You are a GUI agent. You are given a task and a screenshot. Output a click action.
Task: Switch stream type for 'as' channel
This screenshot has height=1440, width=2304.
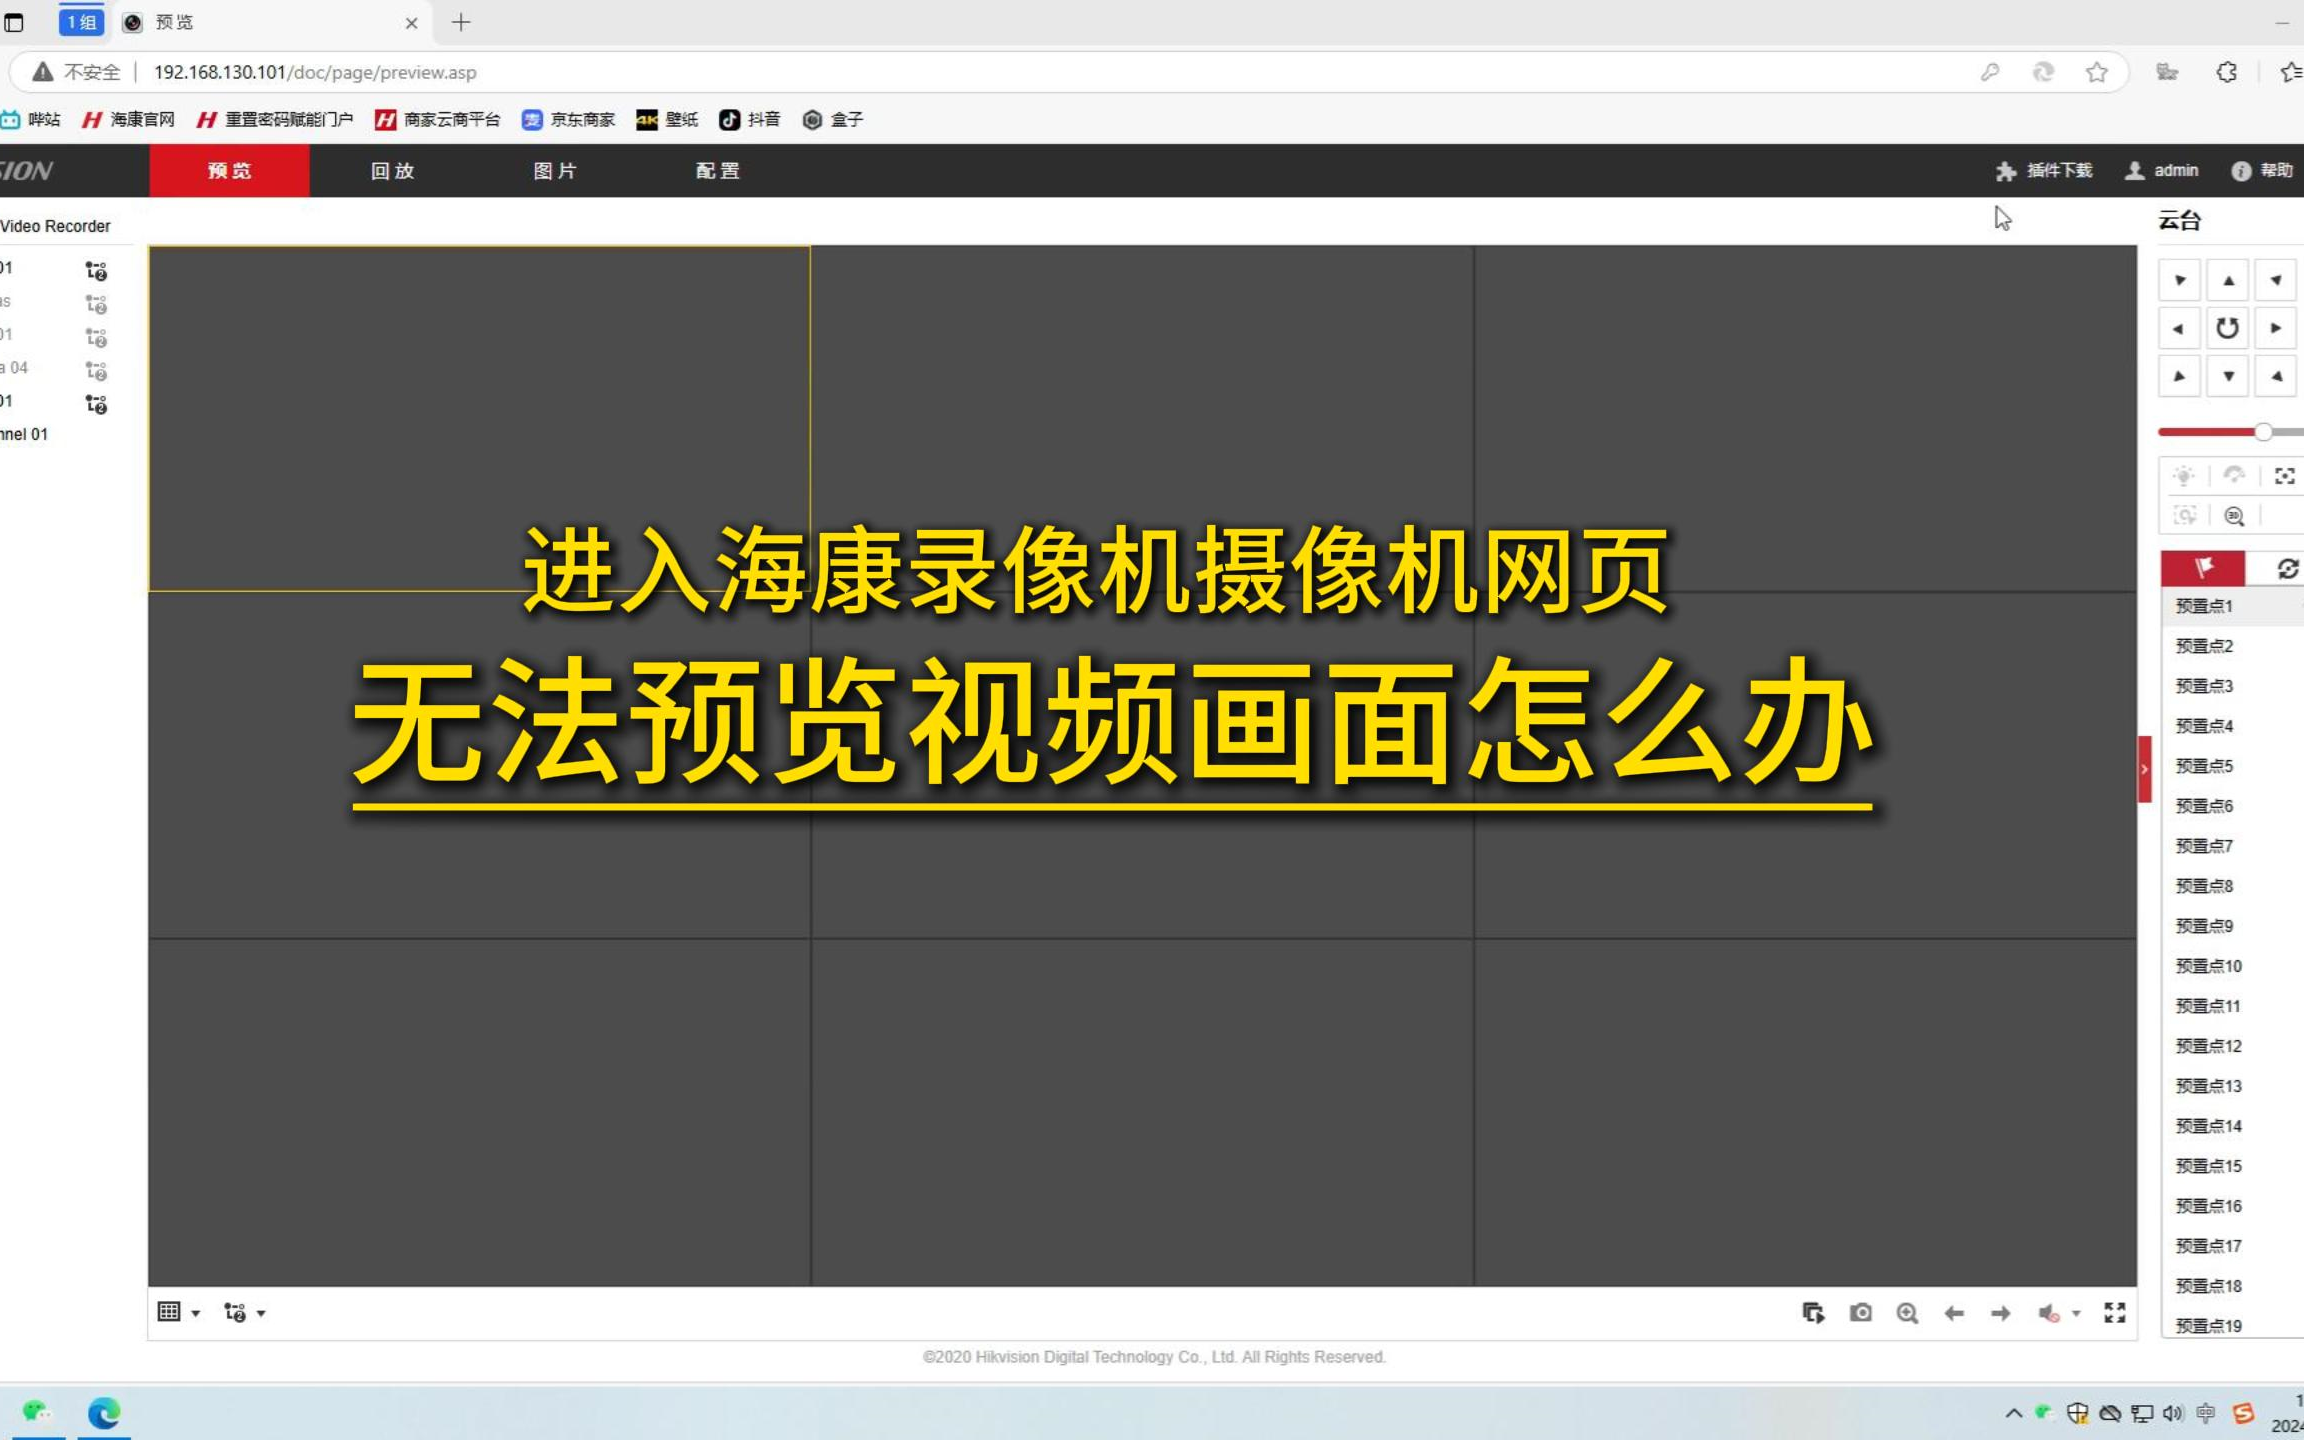point(96,305)
